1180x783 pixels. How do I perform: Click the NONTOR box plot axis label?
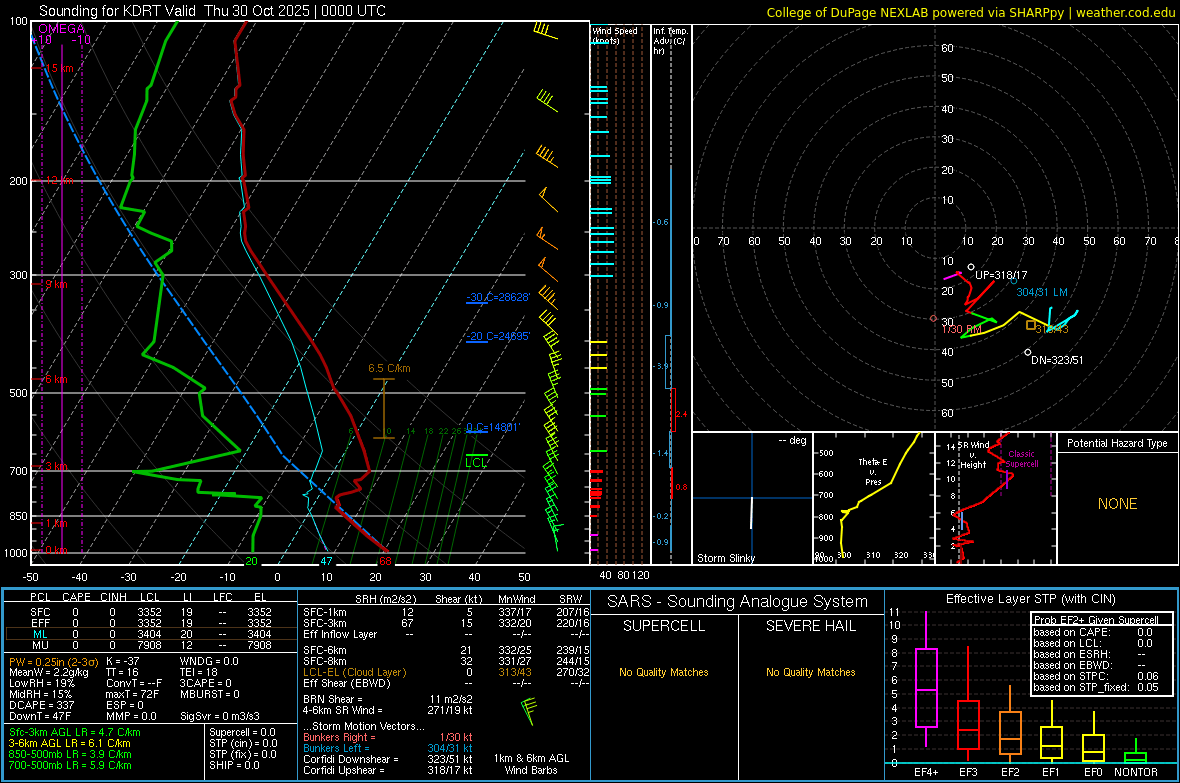coord(1136,772)
